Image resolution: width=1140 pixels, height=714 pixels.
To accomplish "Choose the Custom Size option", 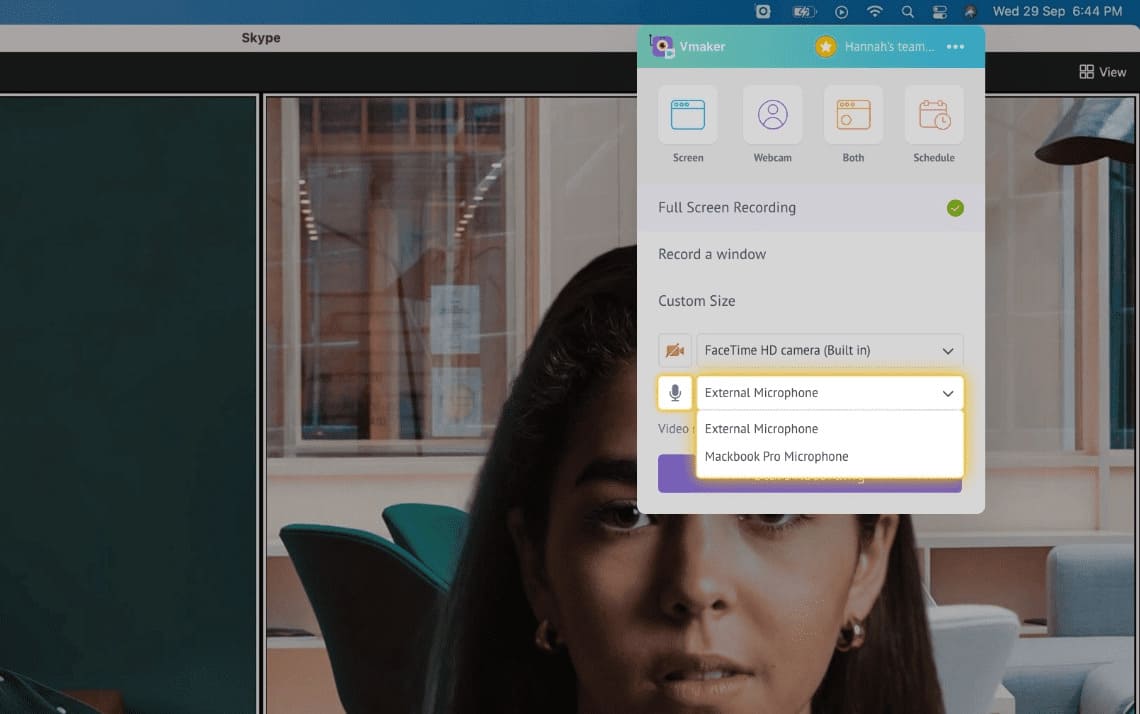I will tap(696, 301).
